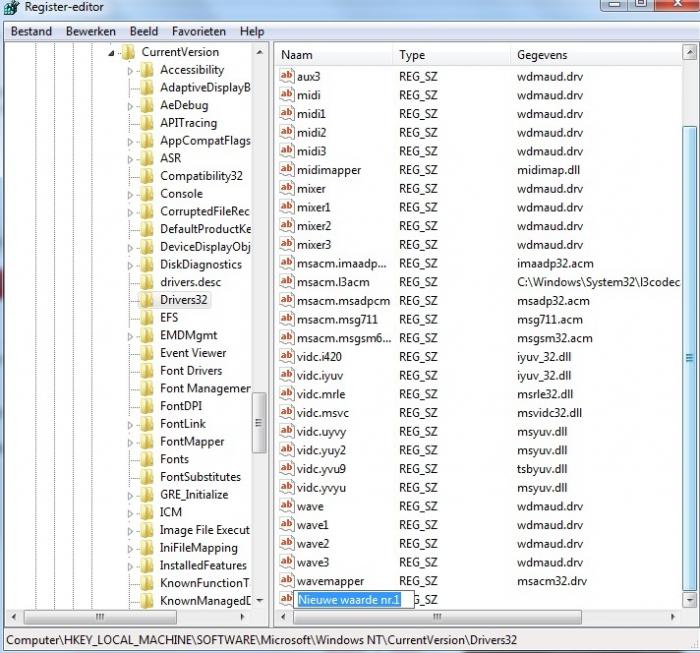Open the Help menu
Screen dimensions: 700x653
[x=252, y=31]
